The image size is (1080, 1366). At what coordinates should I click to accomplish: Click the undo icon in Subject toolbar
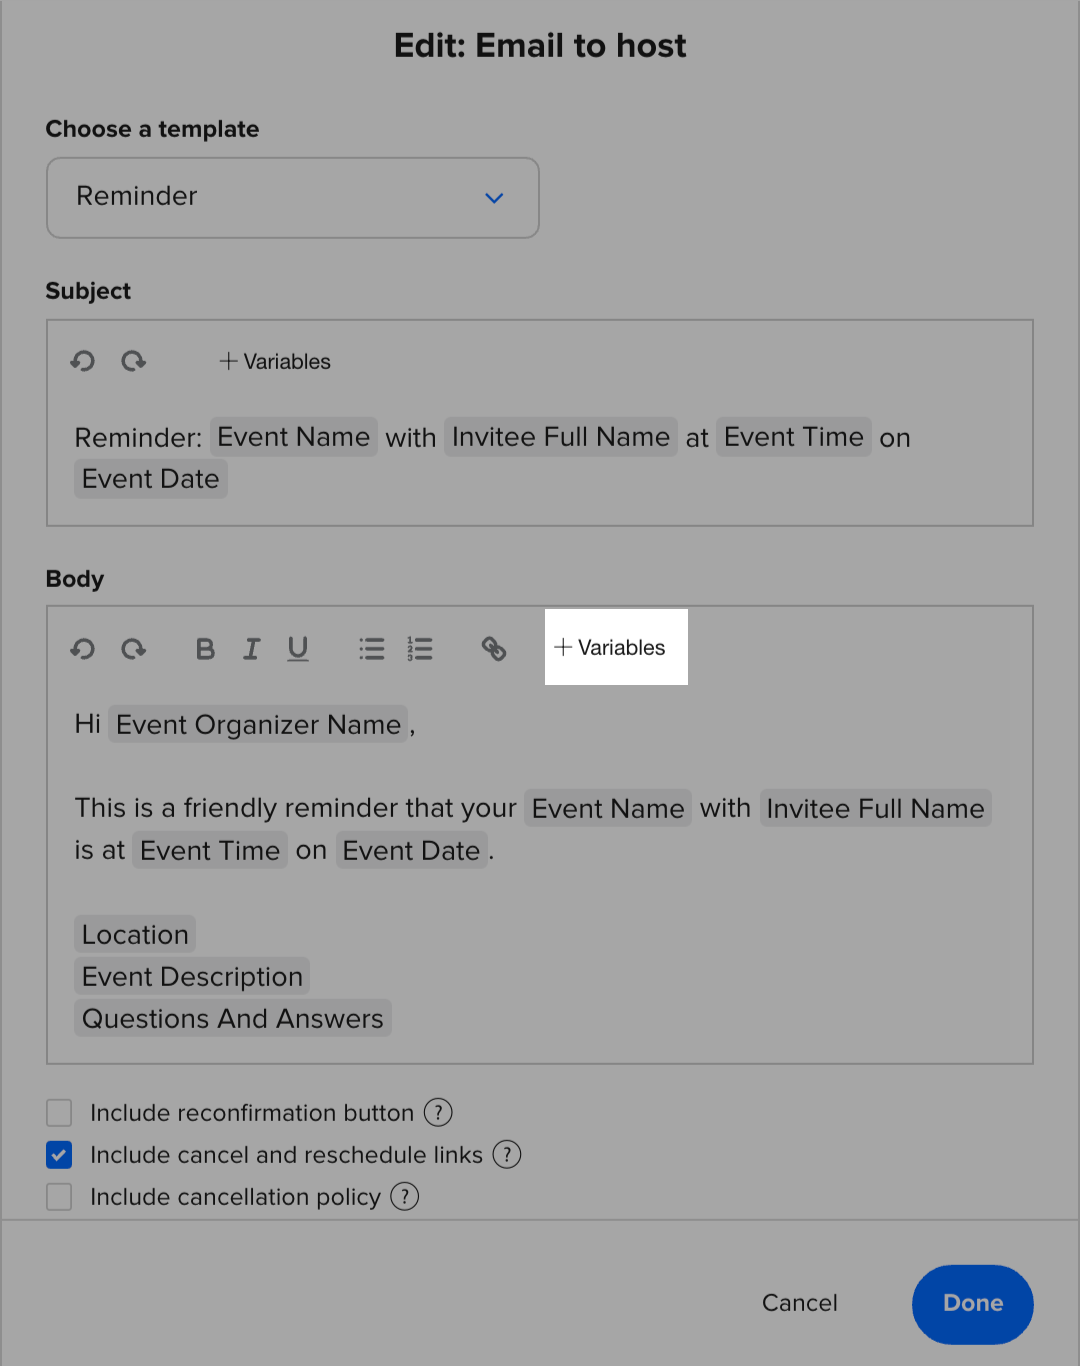83,361
